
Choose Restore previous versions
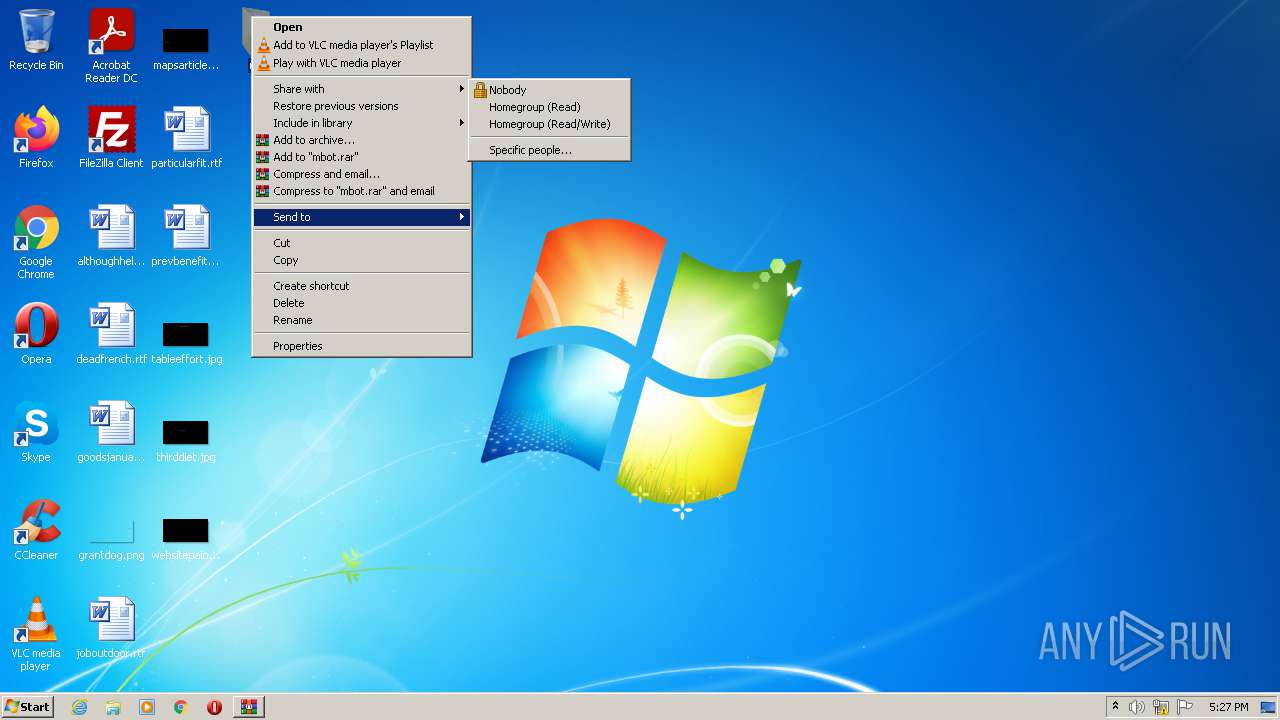click(x=362, y=106)
